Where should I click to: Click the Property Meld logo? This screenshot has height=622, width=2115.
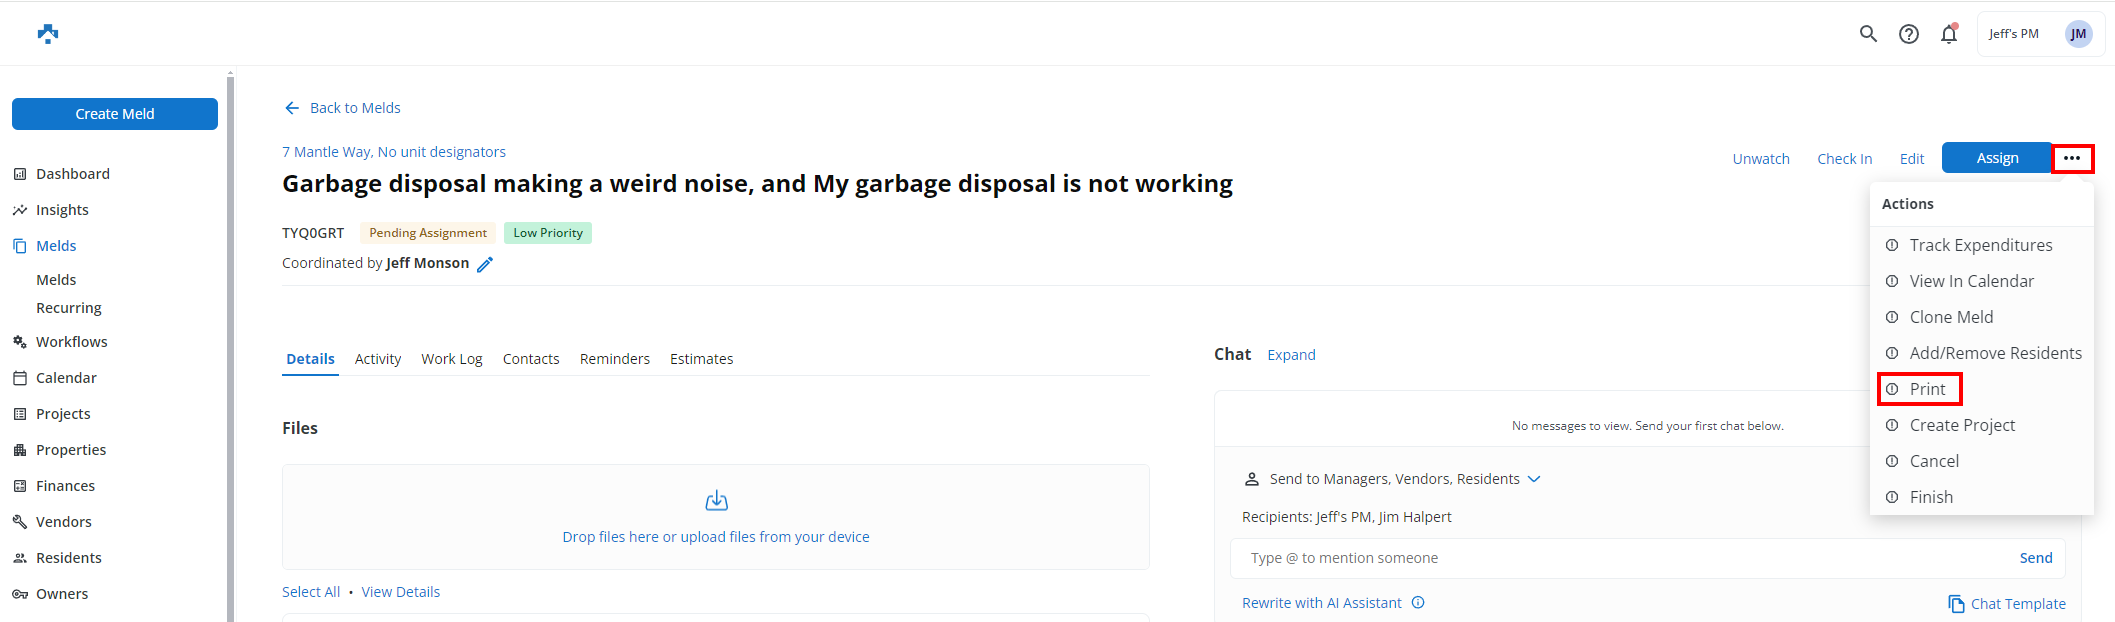tap(48, 34)
